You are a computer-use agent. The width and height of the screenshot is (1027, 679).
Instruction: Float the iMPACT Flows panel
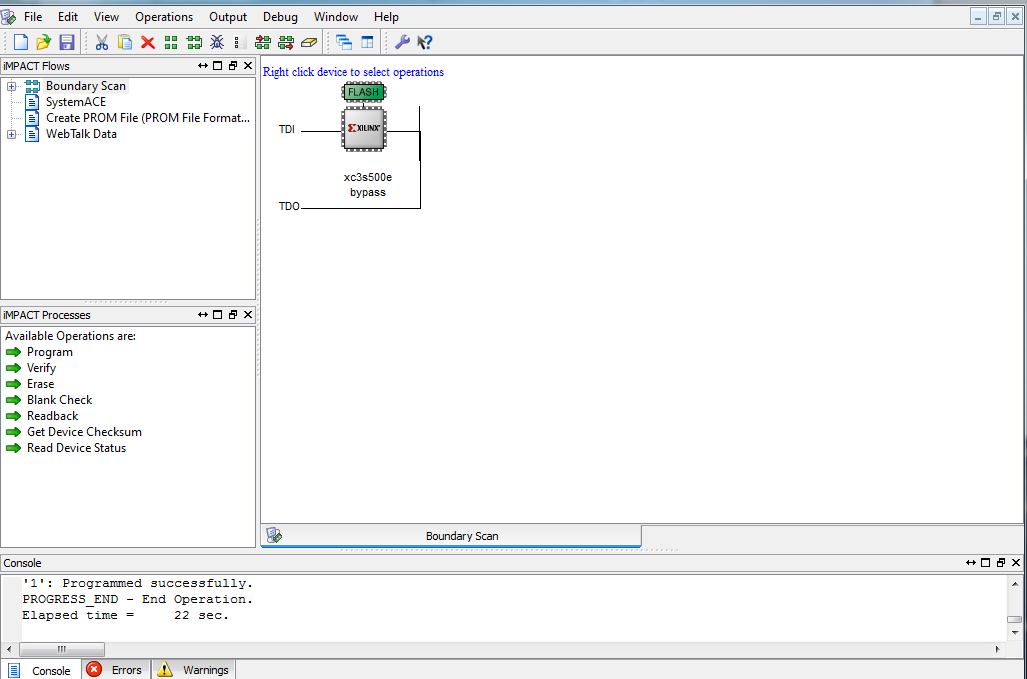(x=233, y=65)
